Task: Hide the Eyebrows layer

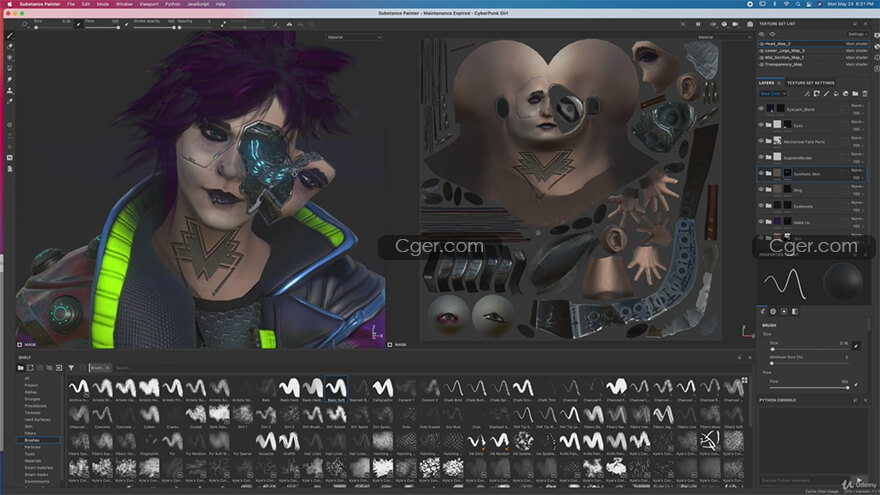Action: [762, 205]
